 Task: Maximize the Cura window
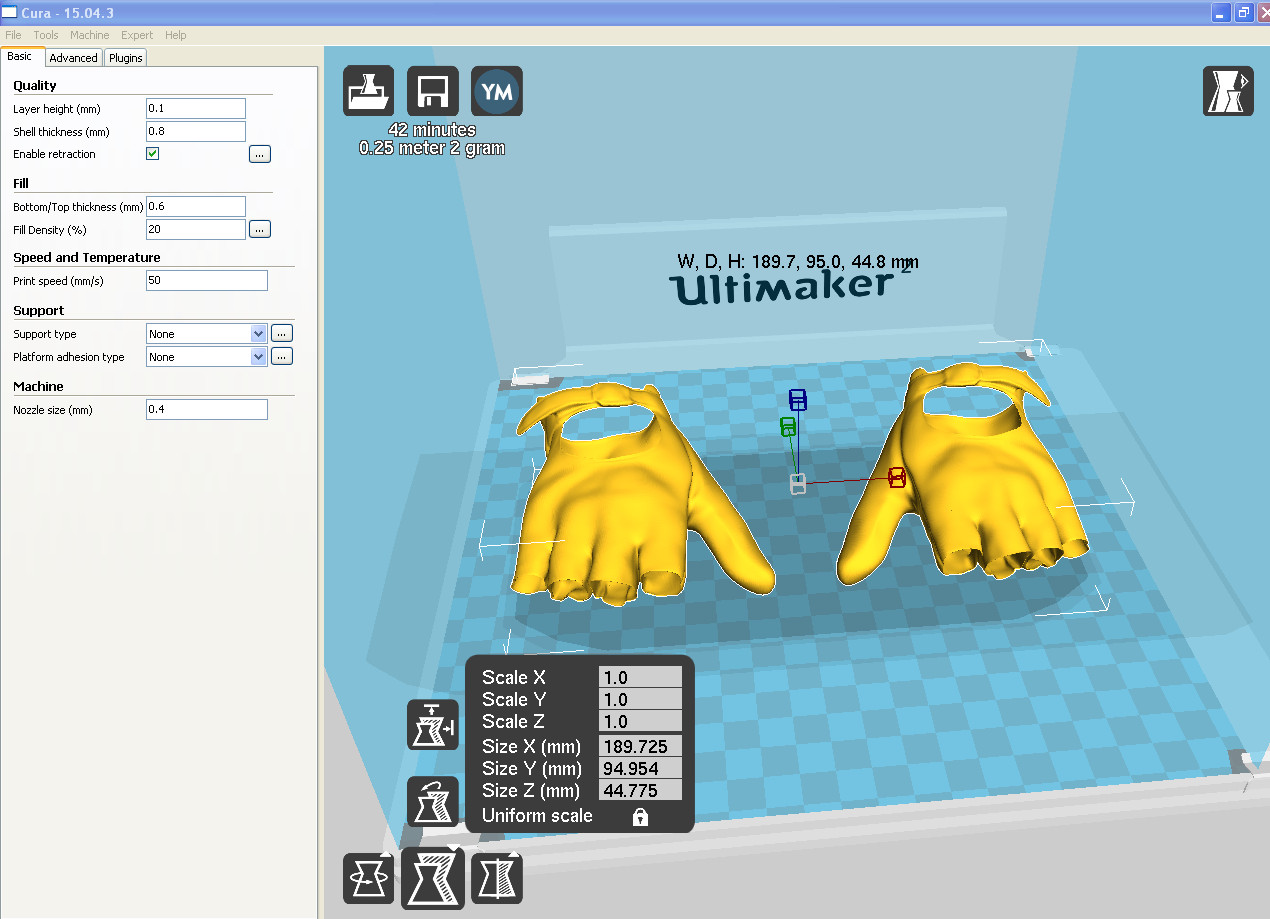click(x=1244, y=12)
